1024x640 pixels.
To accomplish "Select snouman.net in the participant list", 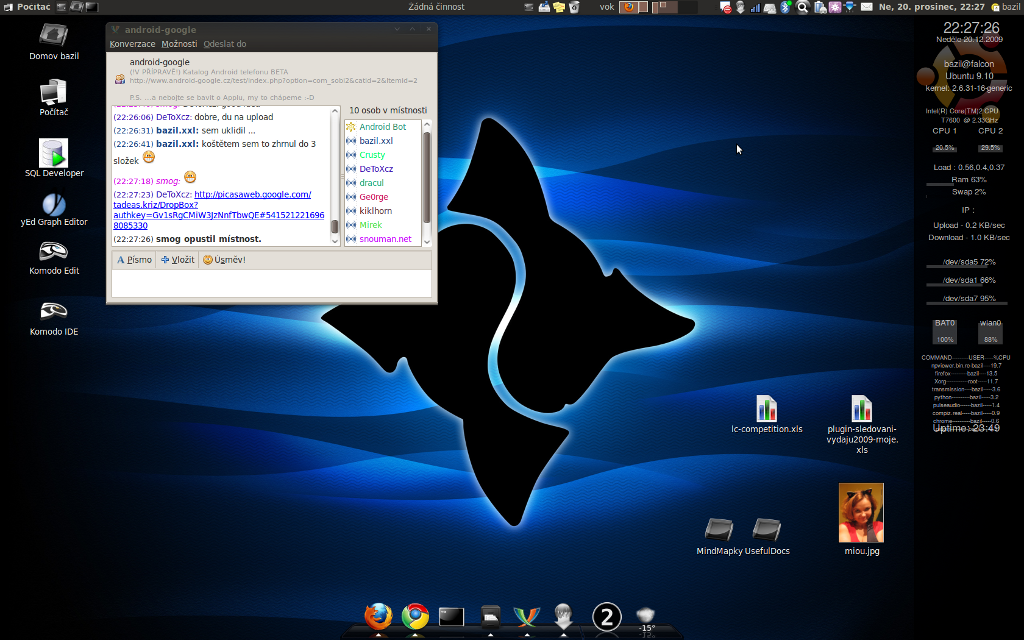I will tap(385, 239).
